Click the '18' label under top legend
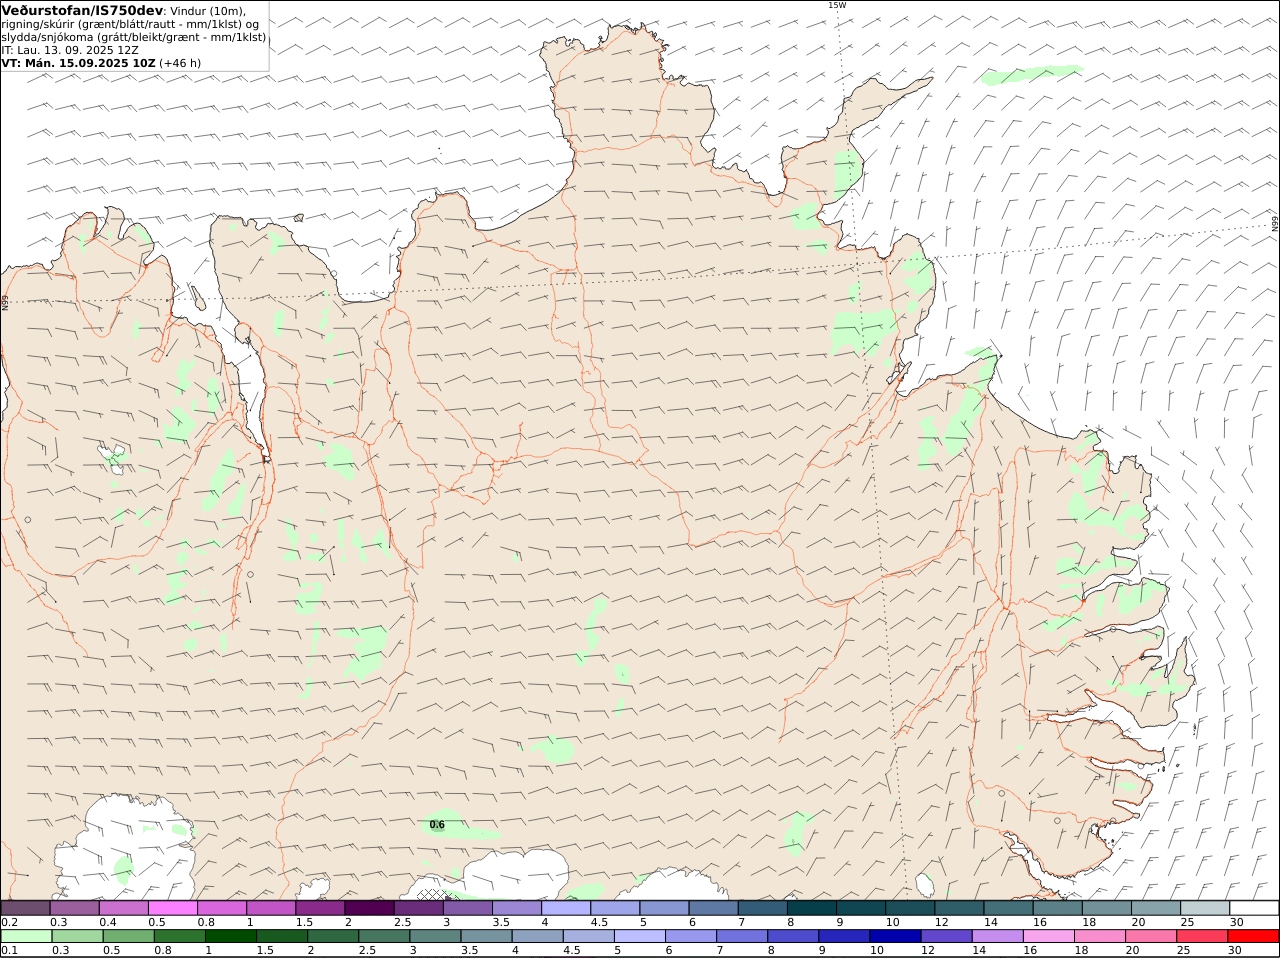Screen dimensions: 1280x958 click(1089, 922)
